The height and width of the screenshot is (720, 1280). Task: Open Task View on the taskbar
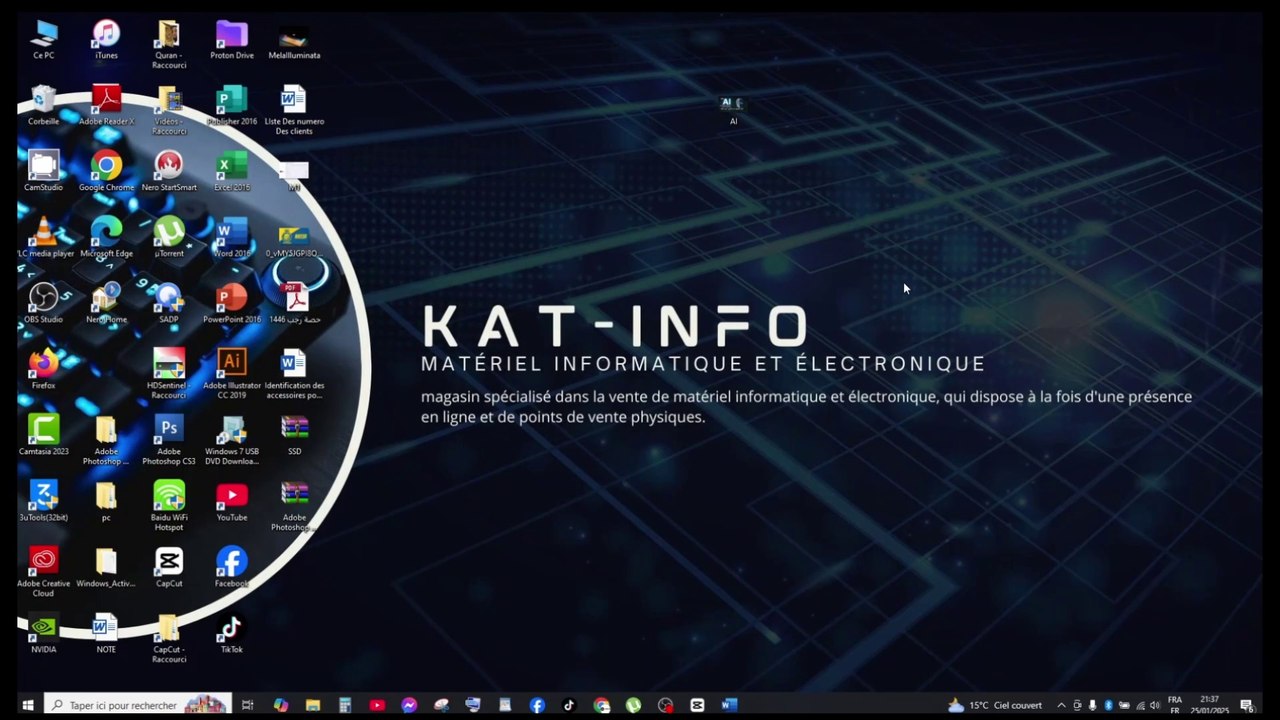click(x=248, y=705)
